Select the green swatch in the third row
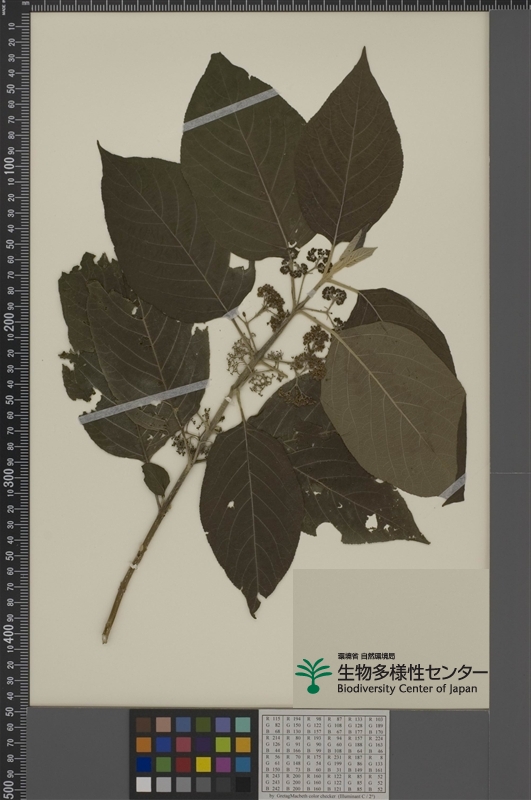Image resolution: width=531 pixels, height=800 pixels. click(x=163, y=764)
